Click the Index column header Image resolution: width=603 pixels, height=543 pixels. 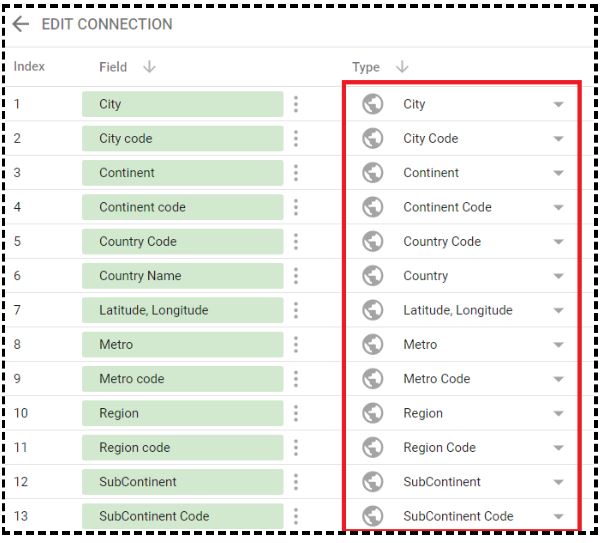click(x=29, y=66)
